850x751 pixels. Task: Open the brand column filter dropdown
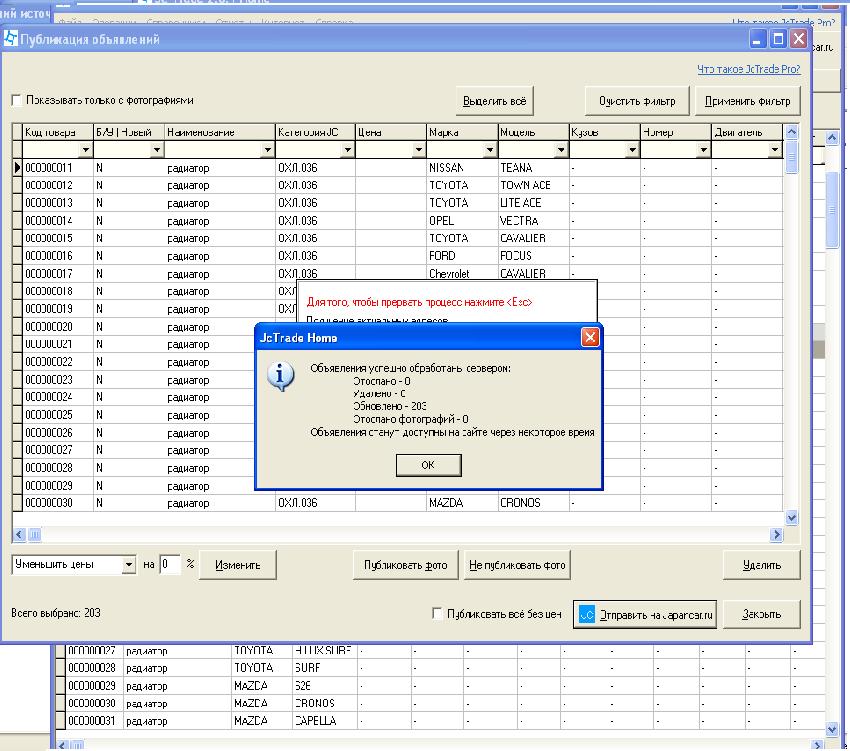(490, 150)
